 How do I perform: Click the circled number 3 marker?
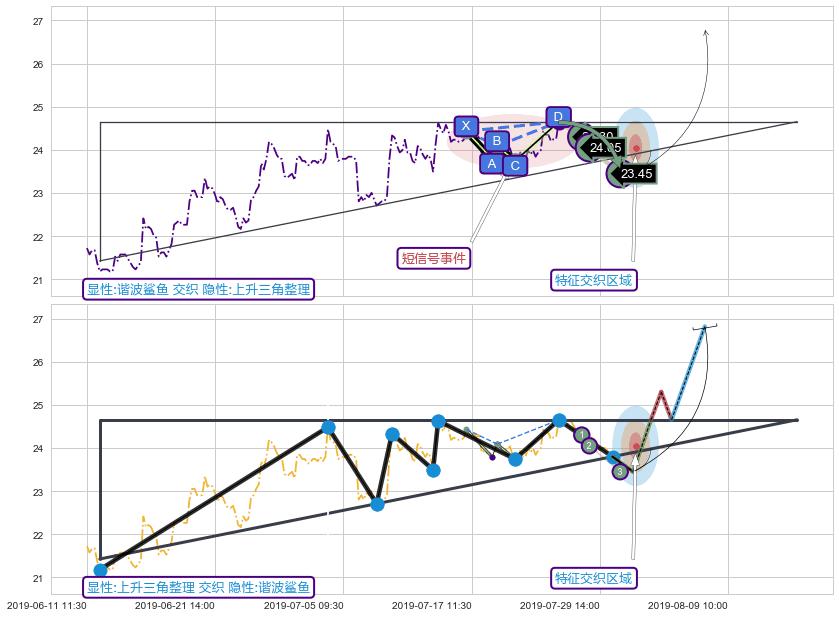(620, 471)
